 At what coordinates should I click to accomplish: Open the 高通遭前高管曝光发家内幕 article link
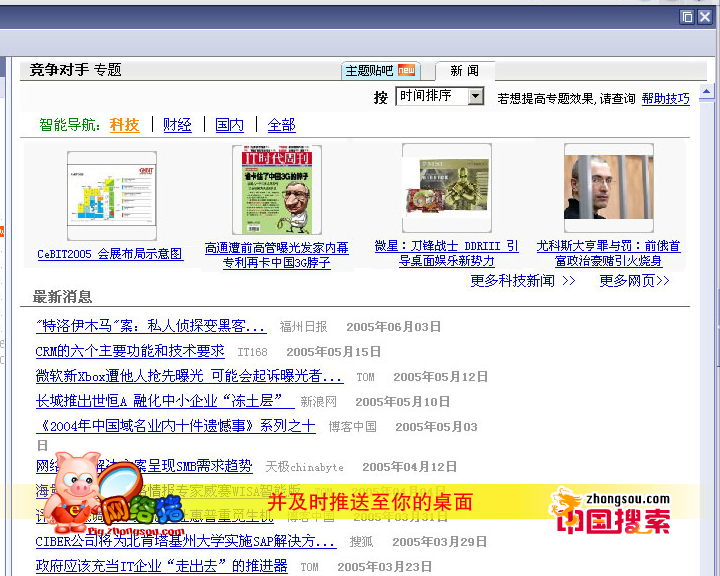pyautogui.click(x=276, y=255)
